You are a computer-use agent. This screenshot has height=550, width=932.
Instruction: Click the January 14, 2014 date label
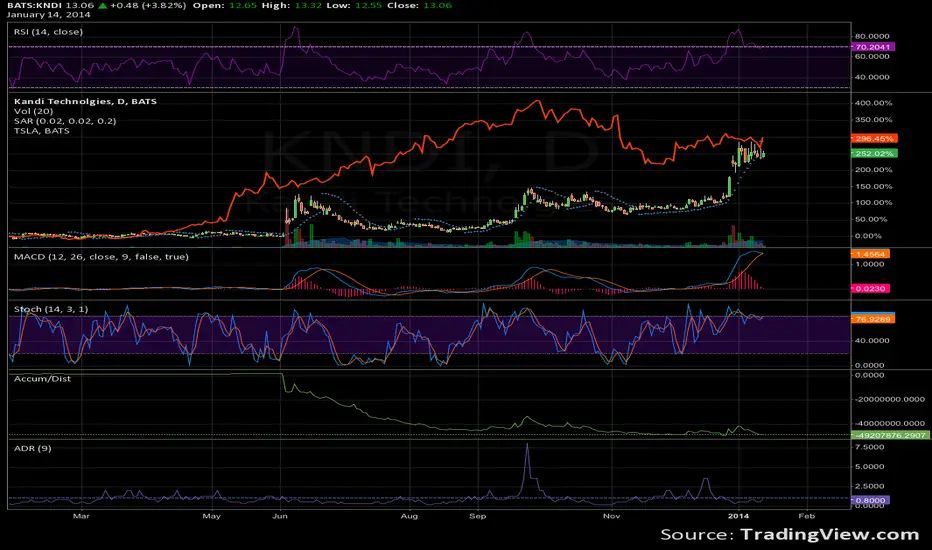tap(48, 14)
